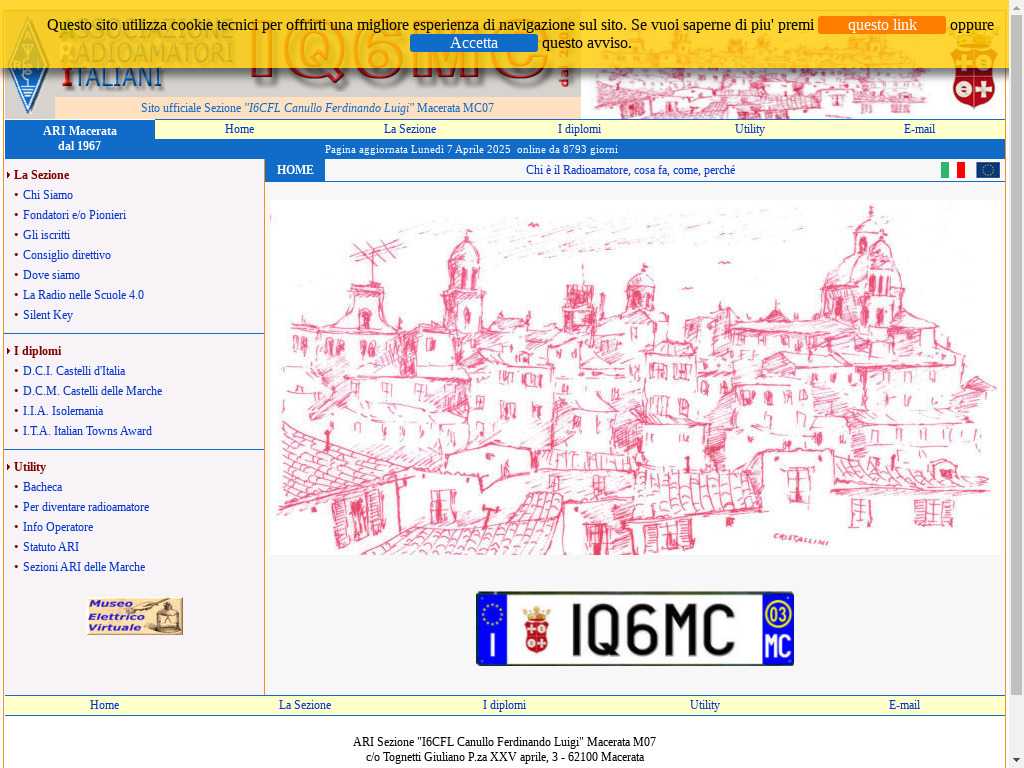Open Utility in top navigation
The width and height of the screenshot is (1024, 768).
pyautogui.click(x=750, y=129)
